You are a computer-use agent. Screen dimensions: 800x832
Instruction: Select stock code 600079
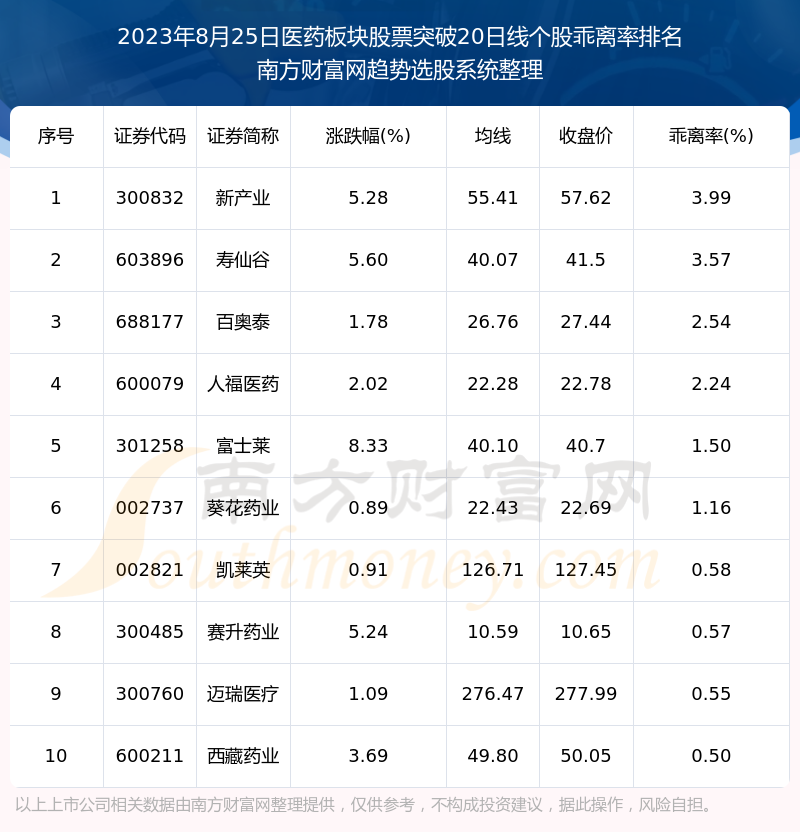(x=150, y=384)
